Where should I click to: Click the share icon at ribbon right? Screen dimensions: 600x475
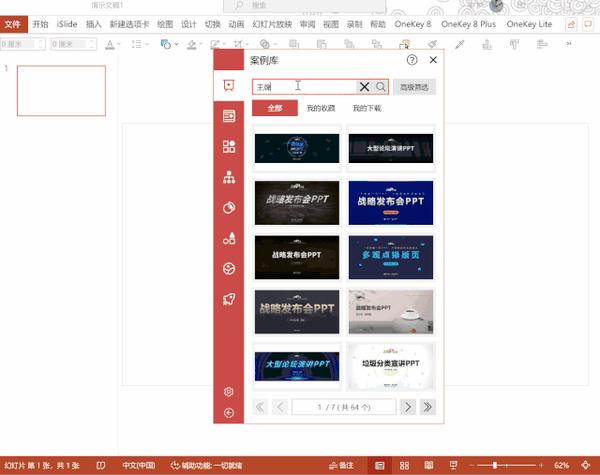click(571, 24)
